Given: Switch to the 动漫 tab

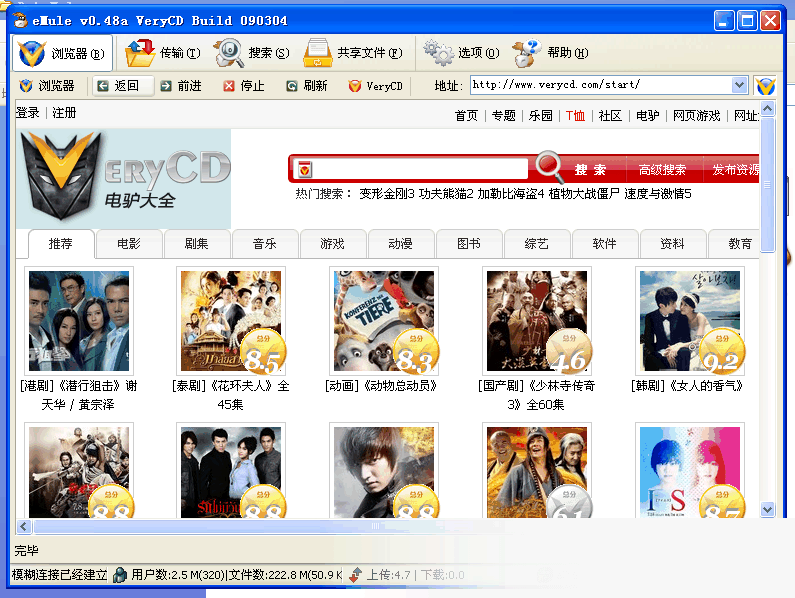Looking at the screenshot, I should pyautogui.click(x=401, y=244).
